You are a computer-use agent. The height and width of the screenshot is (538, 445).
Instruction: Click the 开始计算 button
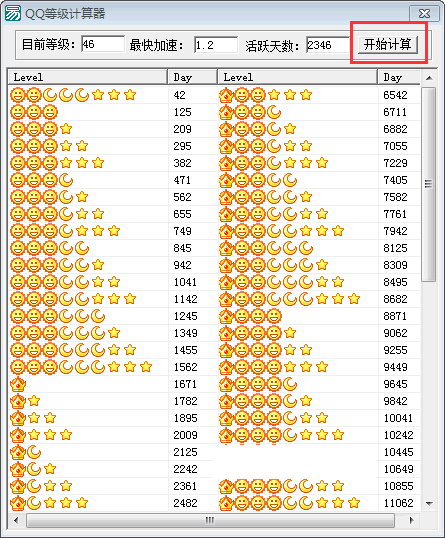[x=388, y=45]
